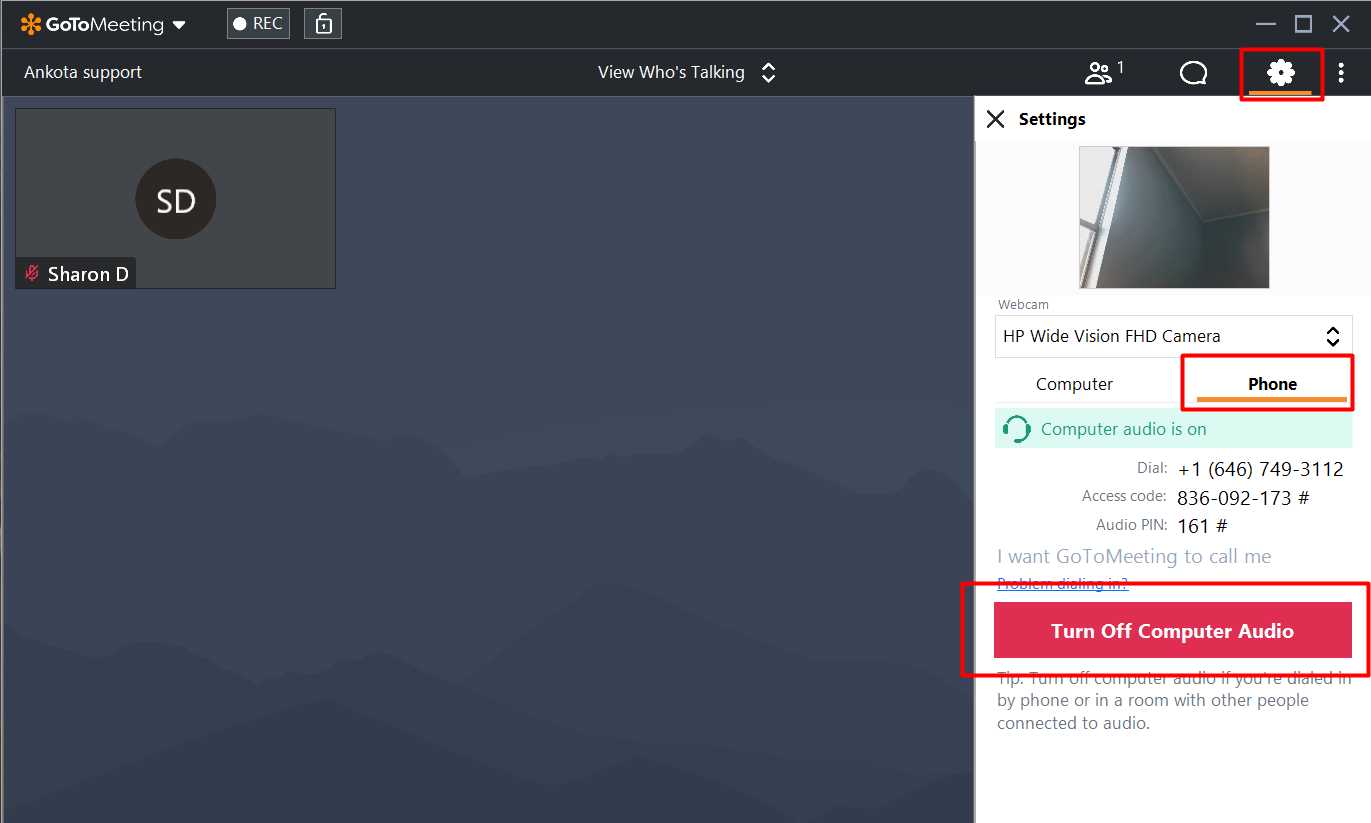Viewport: 1371px width, 823px height.
Task: Maximize the GoToMeeting window
Action: (1303, 24)
